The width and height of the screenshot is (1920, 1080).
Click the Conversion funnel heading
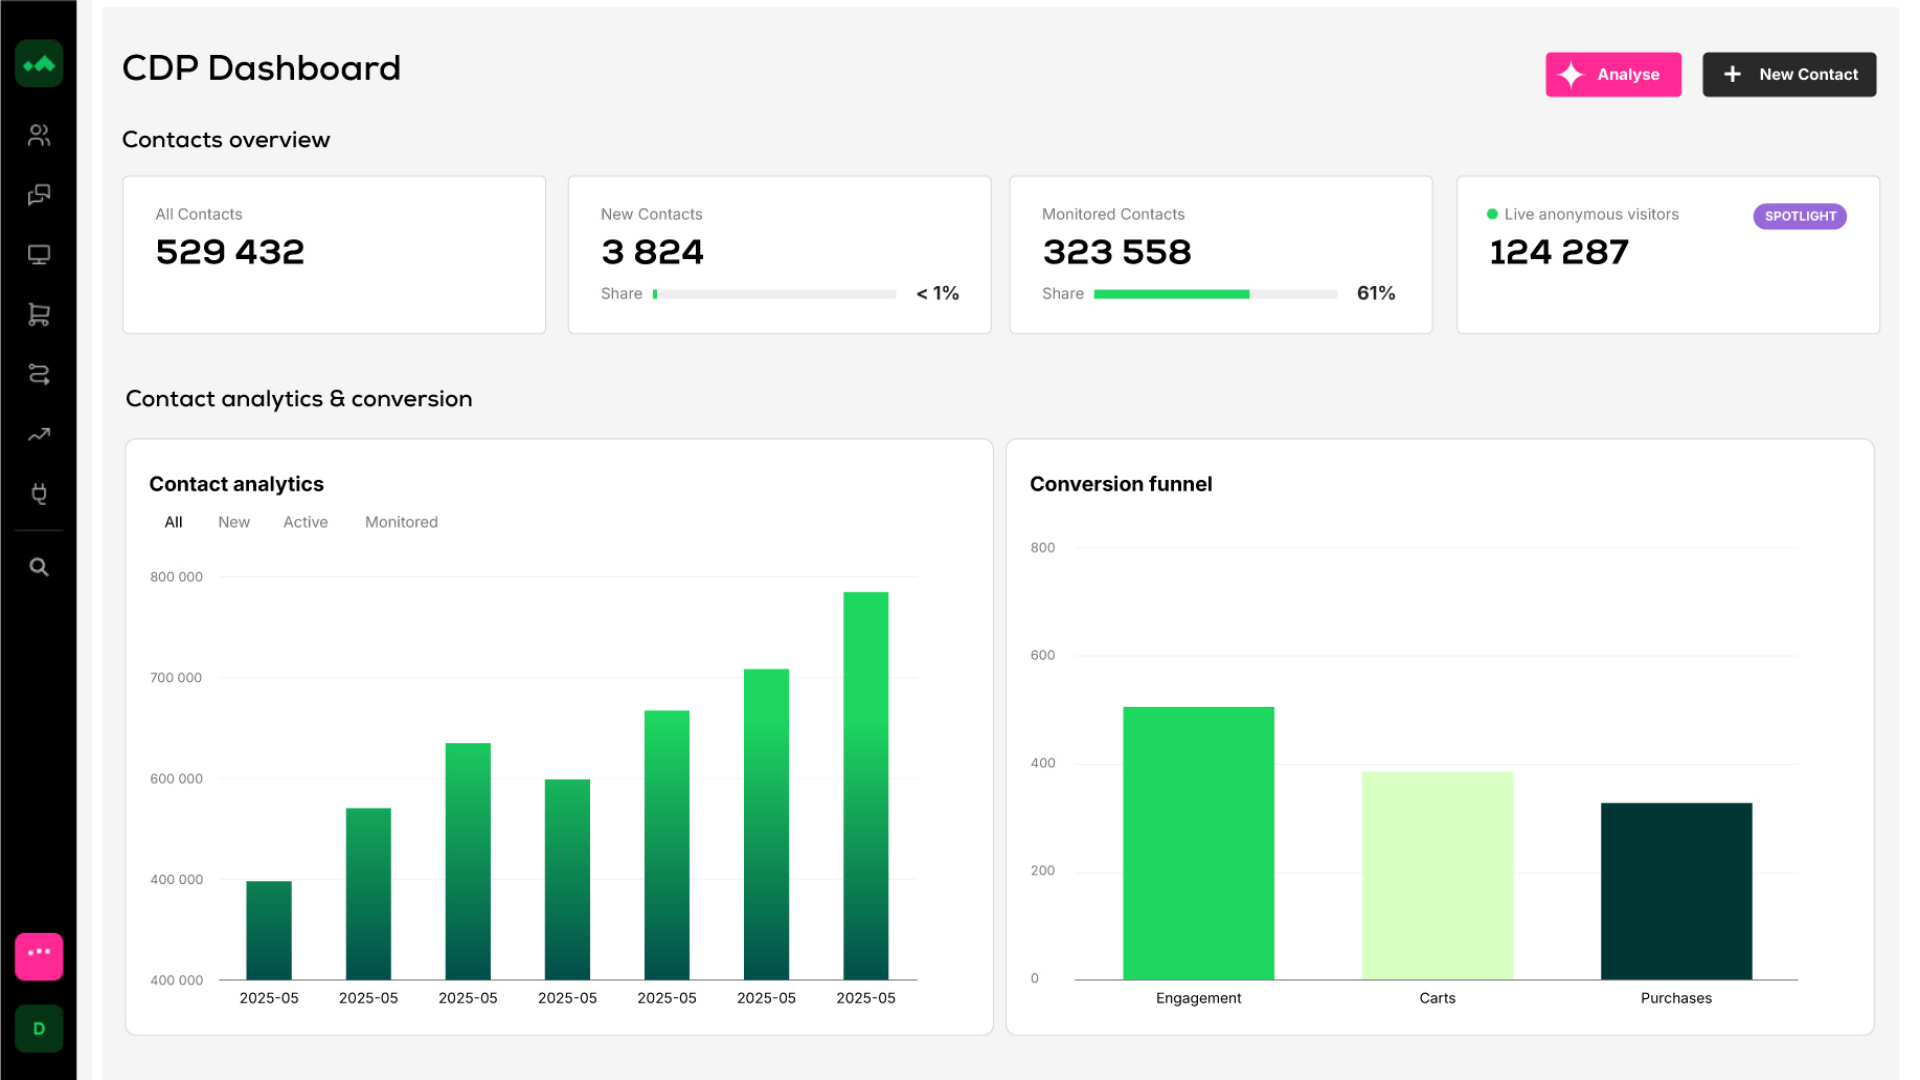1121,484
